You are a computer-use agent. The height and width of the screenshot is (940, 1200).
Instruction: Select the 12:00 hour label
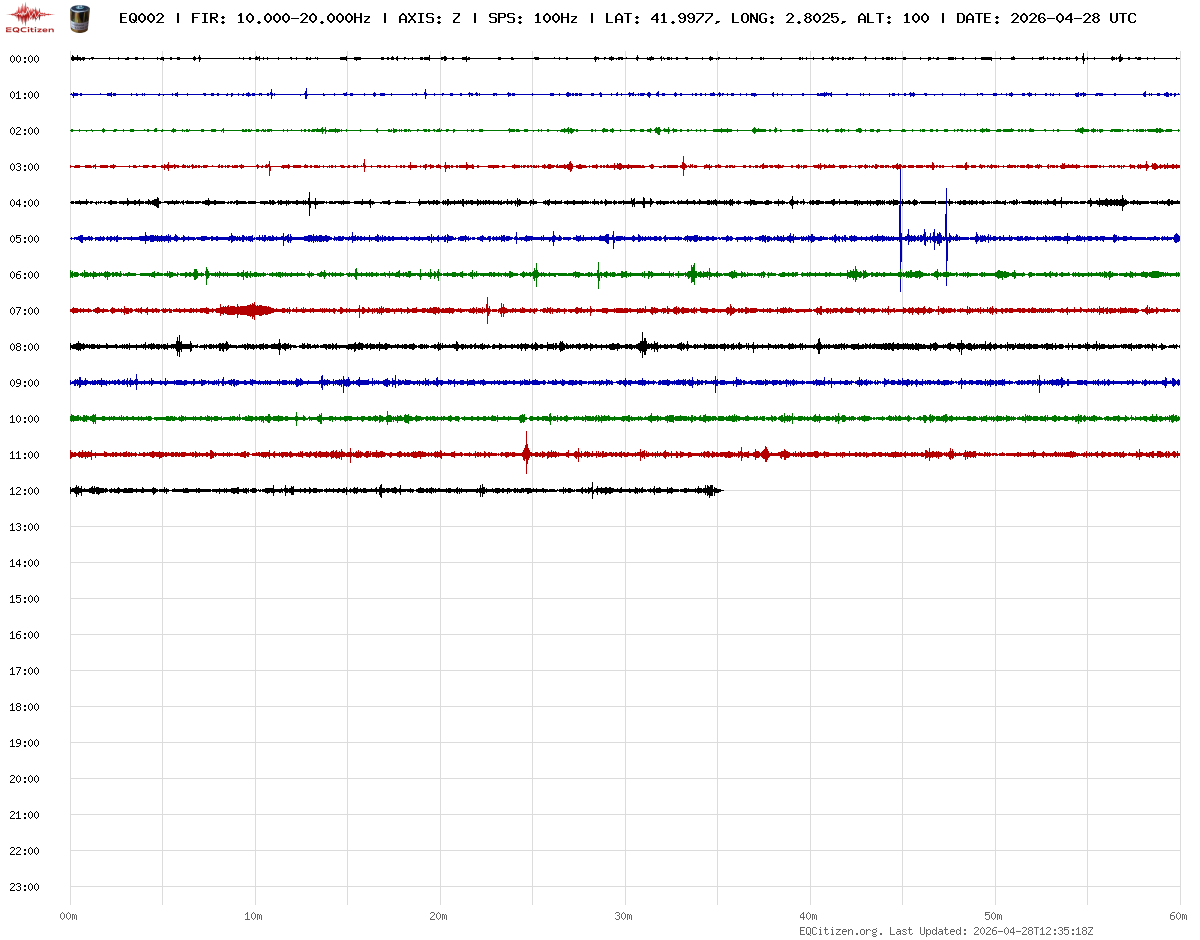point(24,491)
